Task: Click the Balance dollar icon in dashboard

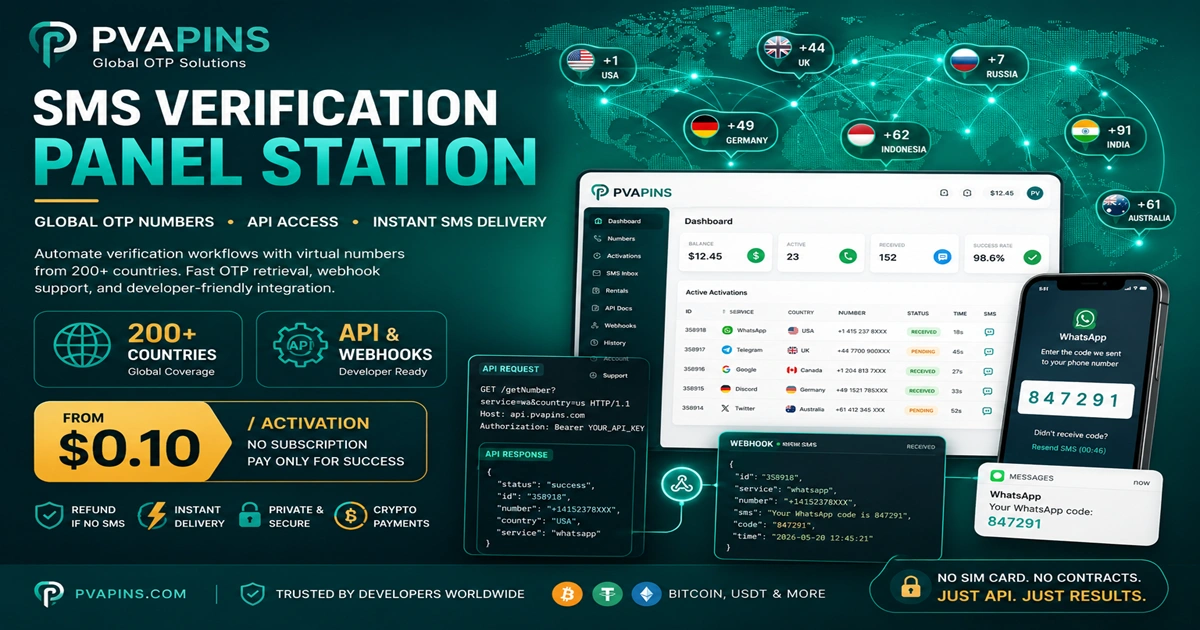Action: pyautogui.click(x=756, y=256)
